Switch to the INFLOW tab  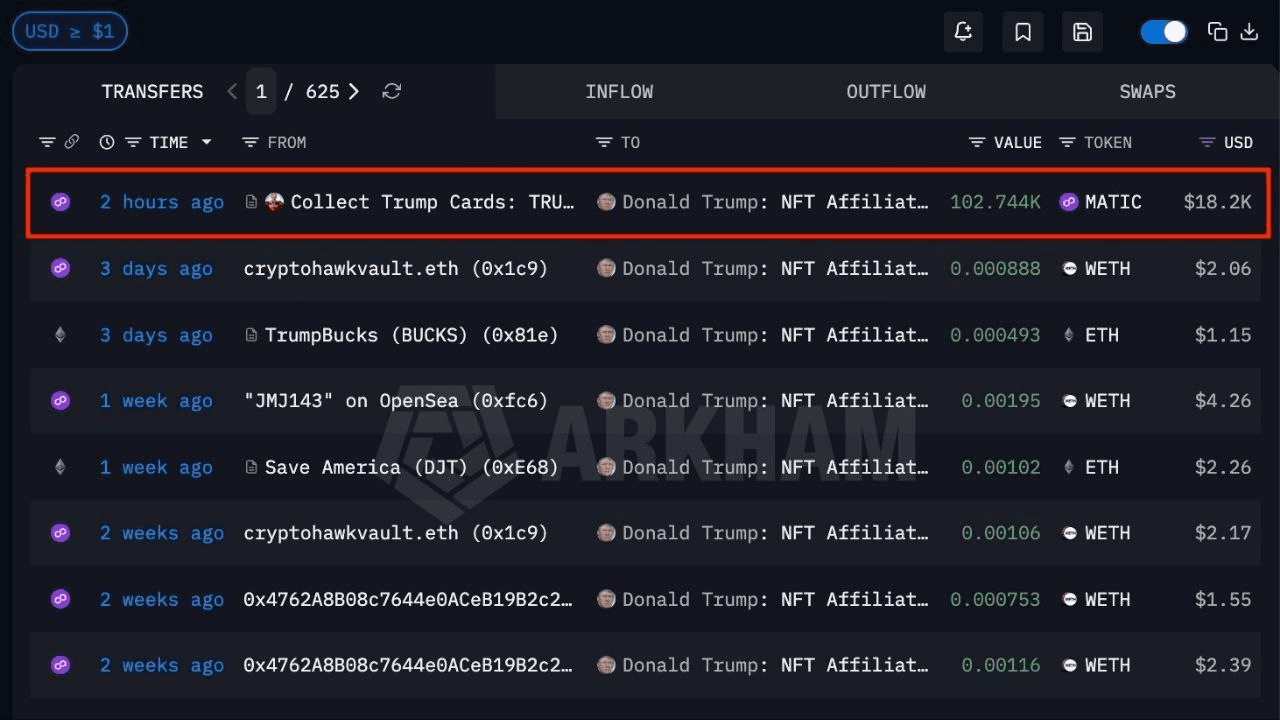coord(619,92)
